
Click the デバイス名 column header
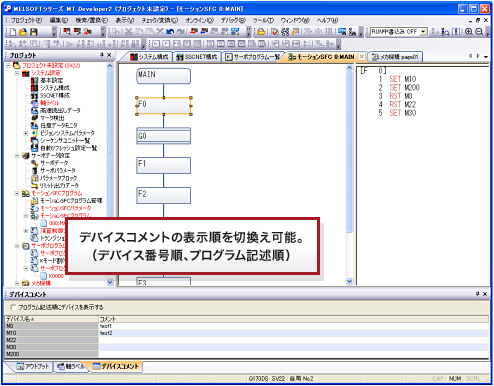coord(51,319)
